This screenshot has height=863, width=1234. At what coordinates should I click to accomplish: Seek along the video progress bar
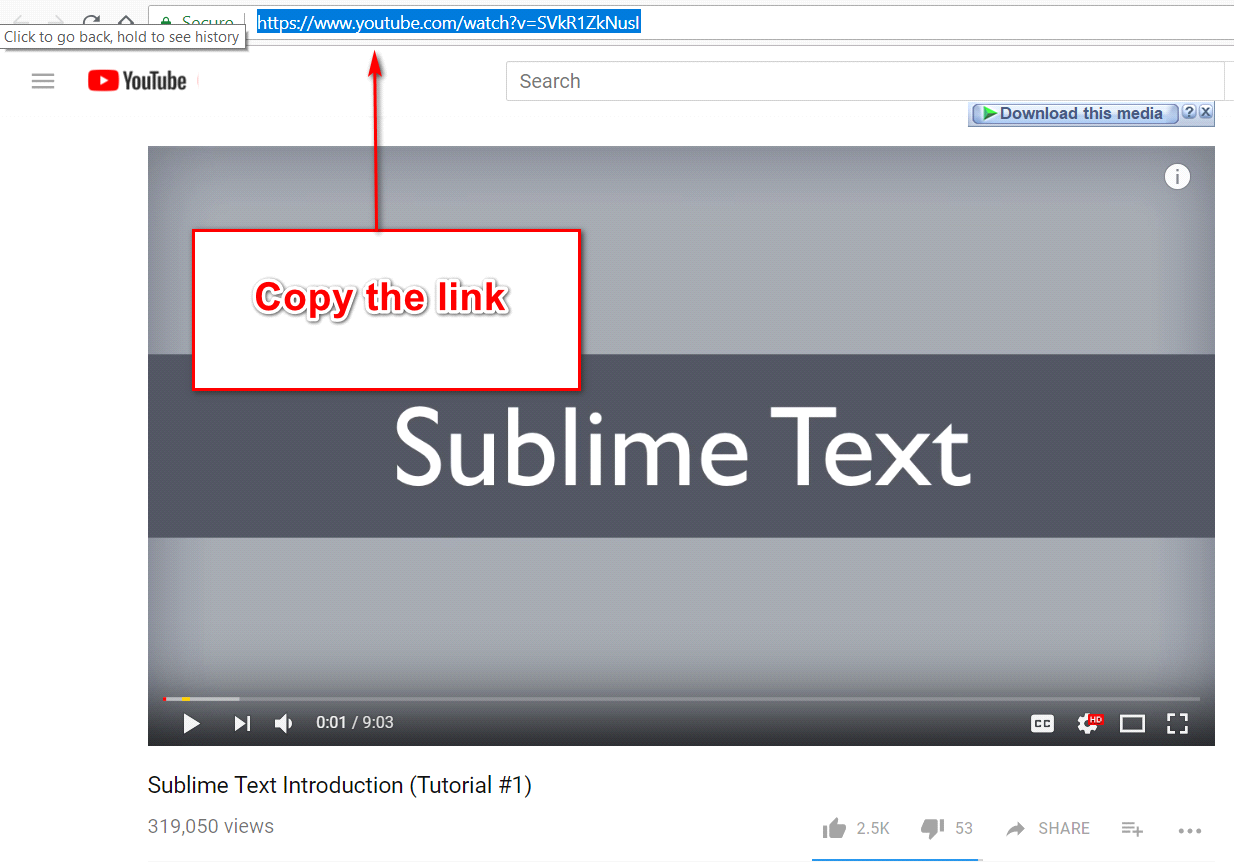click(x=682, y=699)
